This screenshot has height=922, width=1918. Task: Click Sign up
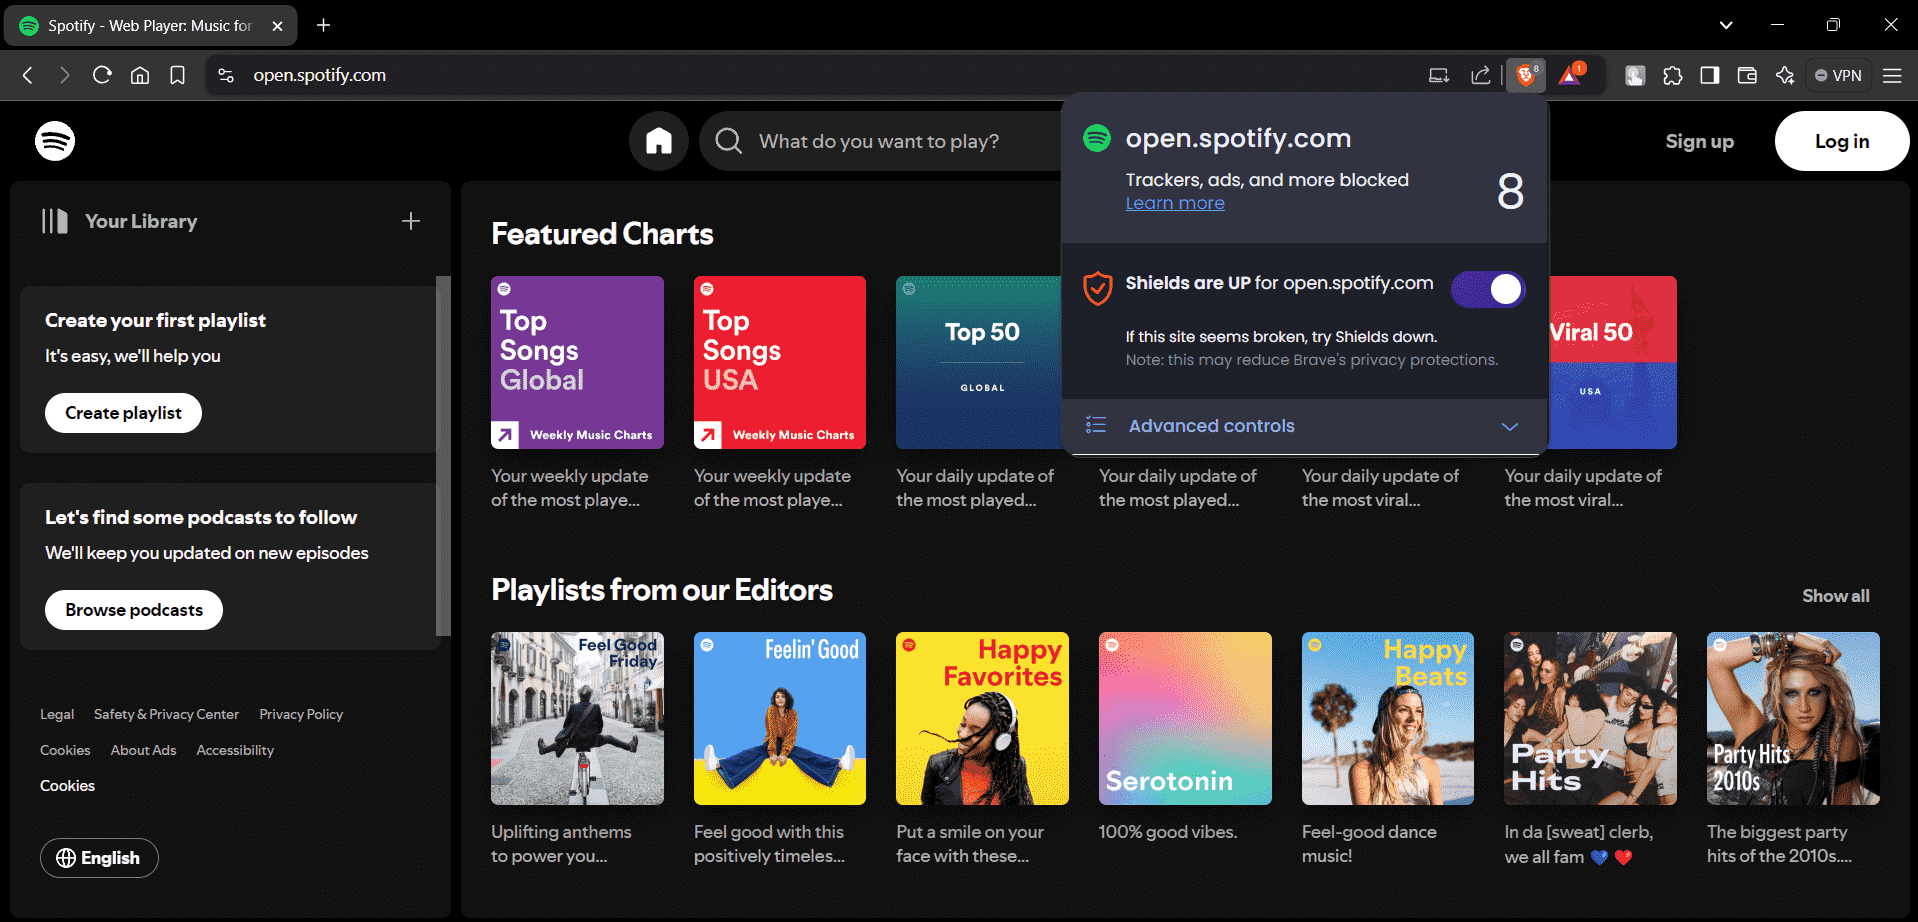pos(1699,141)
